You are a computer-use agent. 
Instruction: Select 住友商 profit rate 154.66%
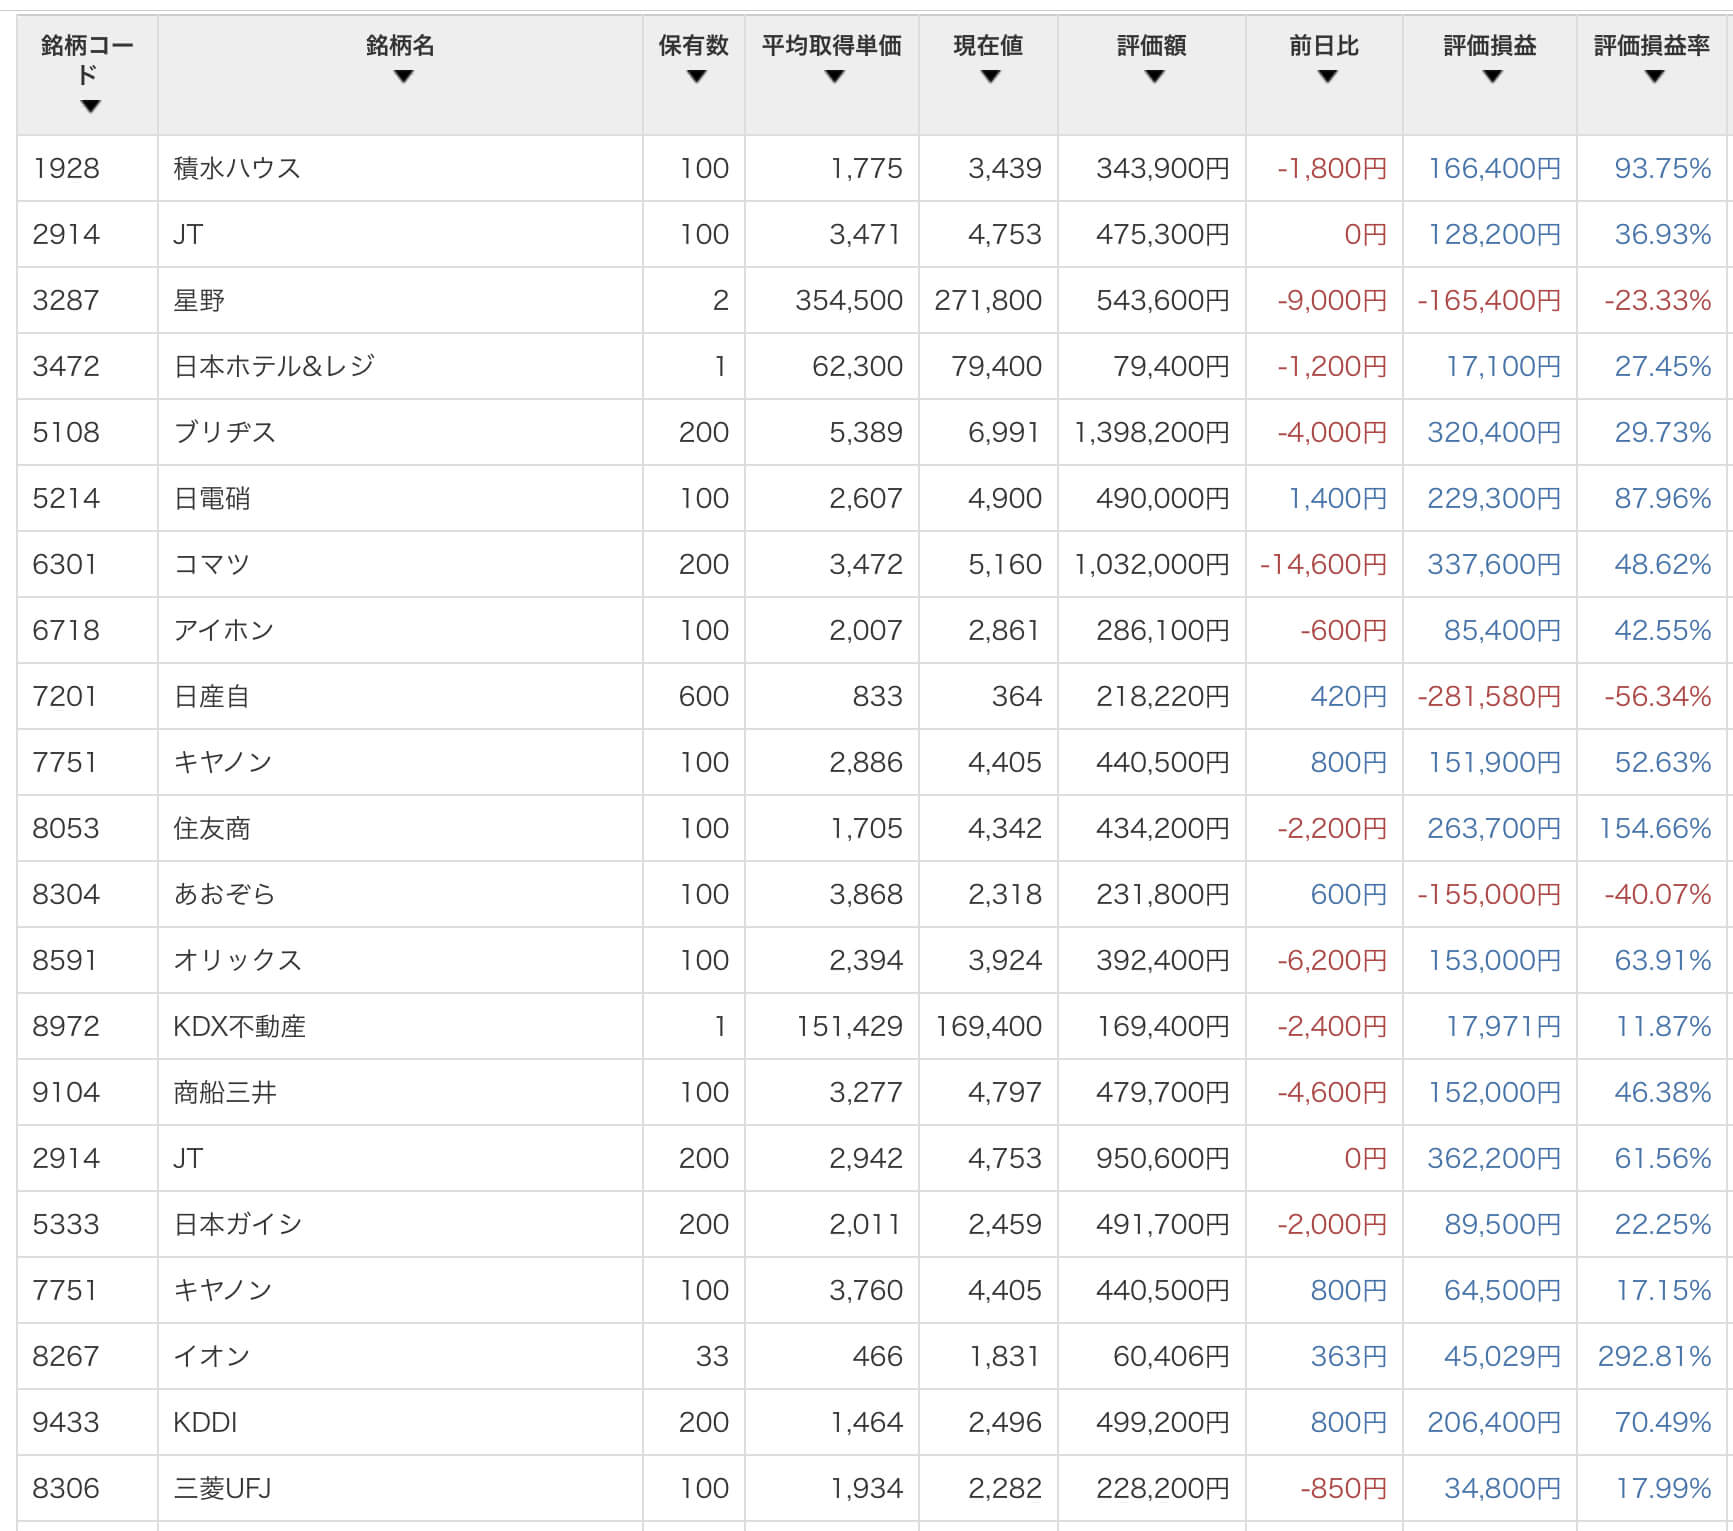point(1654,828)
